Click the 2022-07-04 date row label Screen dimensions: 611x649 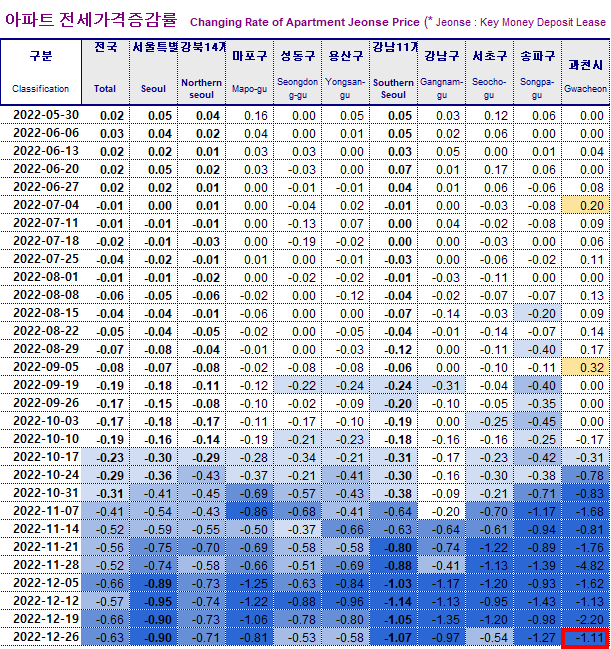pyautogui.click(x=46, y=205)
